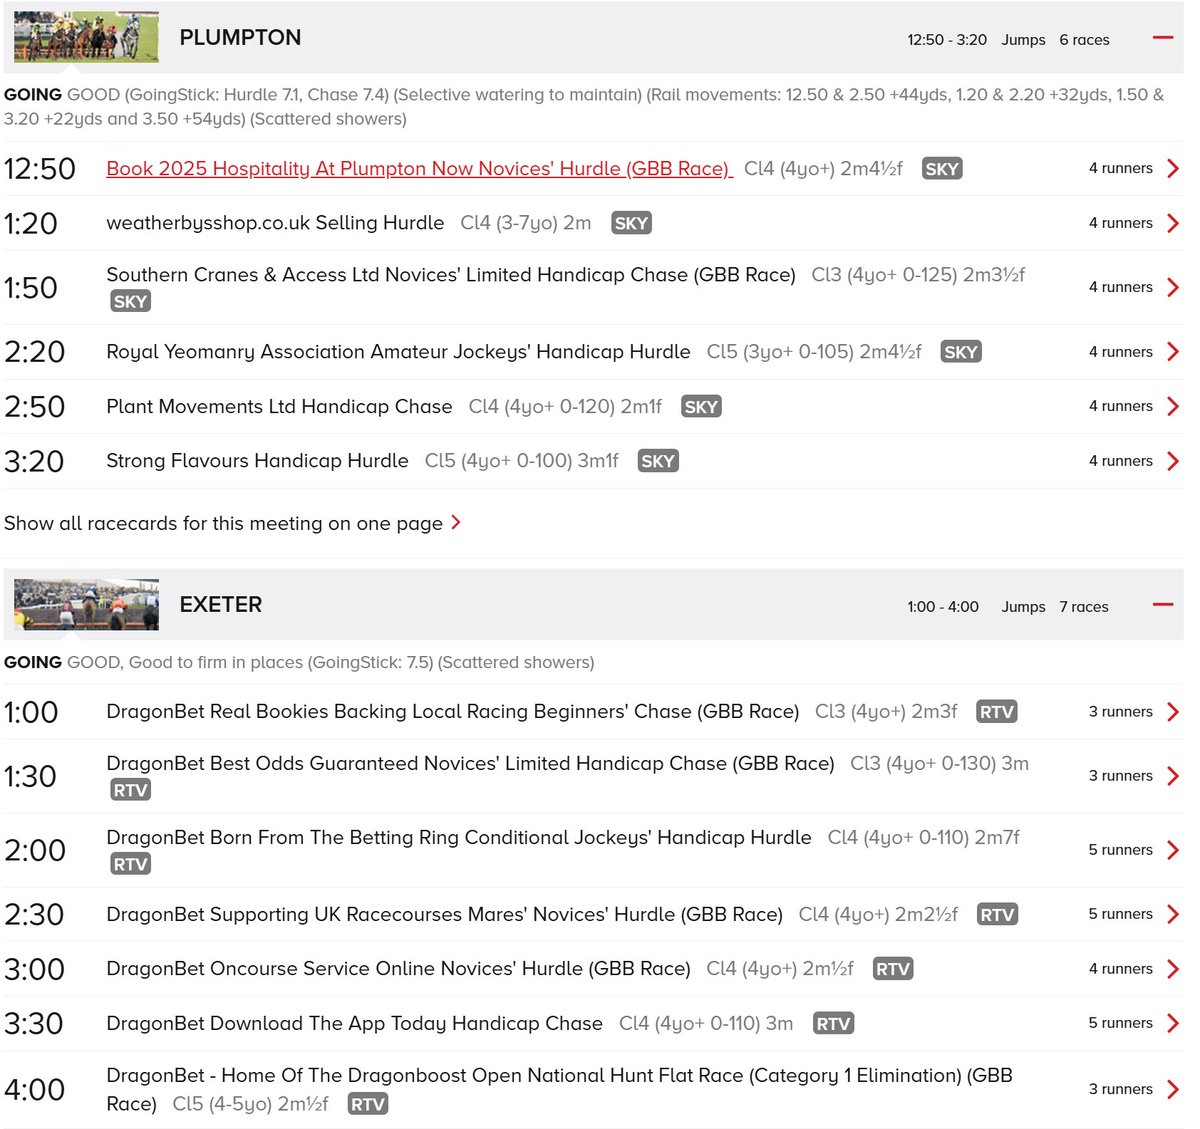Viewport: 1200px width, 1129px height.
Task: Click the 1:00 race time
Action: click(31, 712)
